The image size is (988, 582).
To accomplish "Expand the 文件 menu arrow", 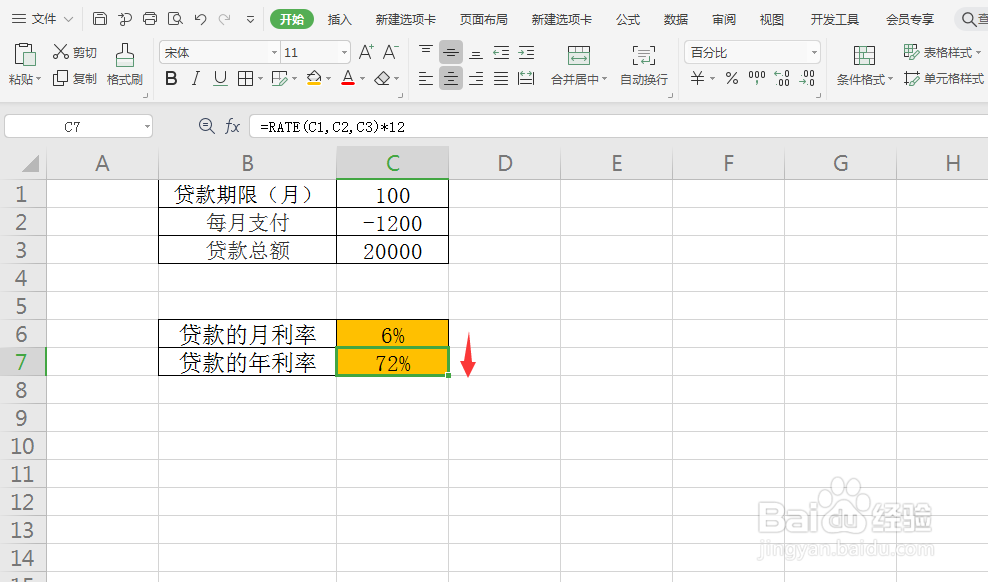I will click(x=69, y=20).
